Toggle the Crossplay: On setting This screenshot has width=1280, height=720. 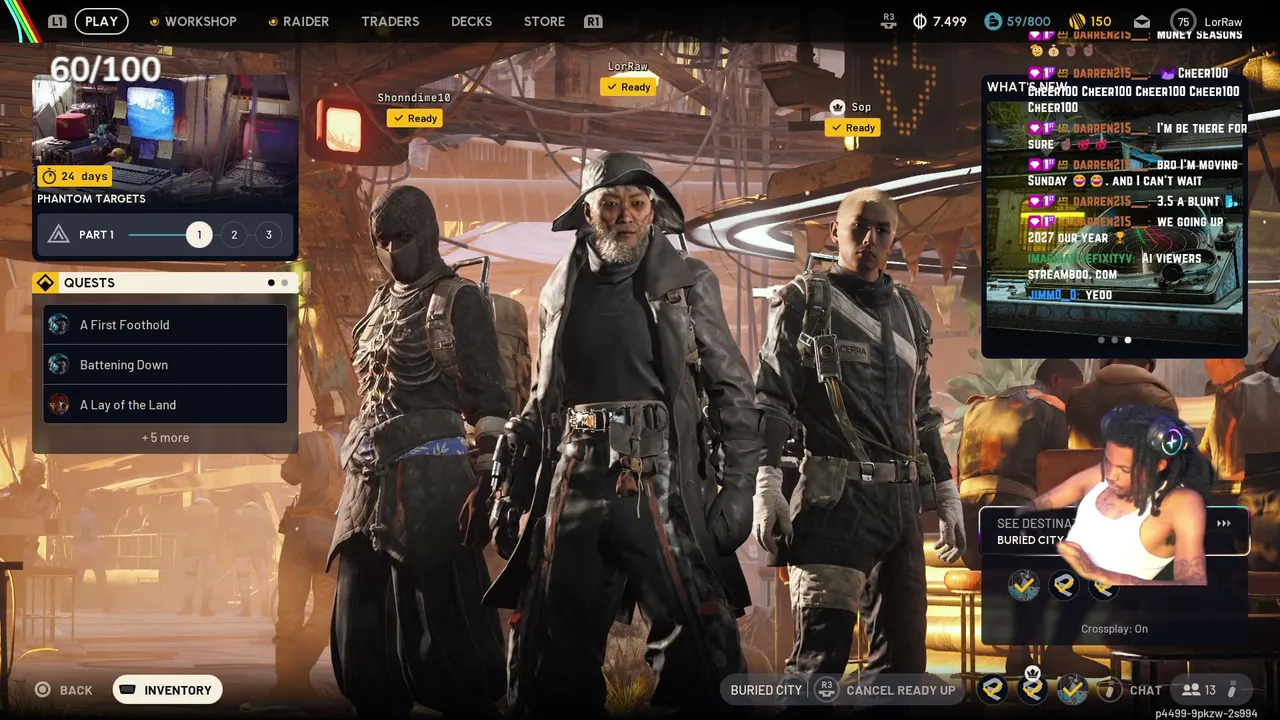pos(1114,629)
